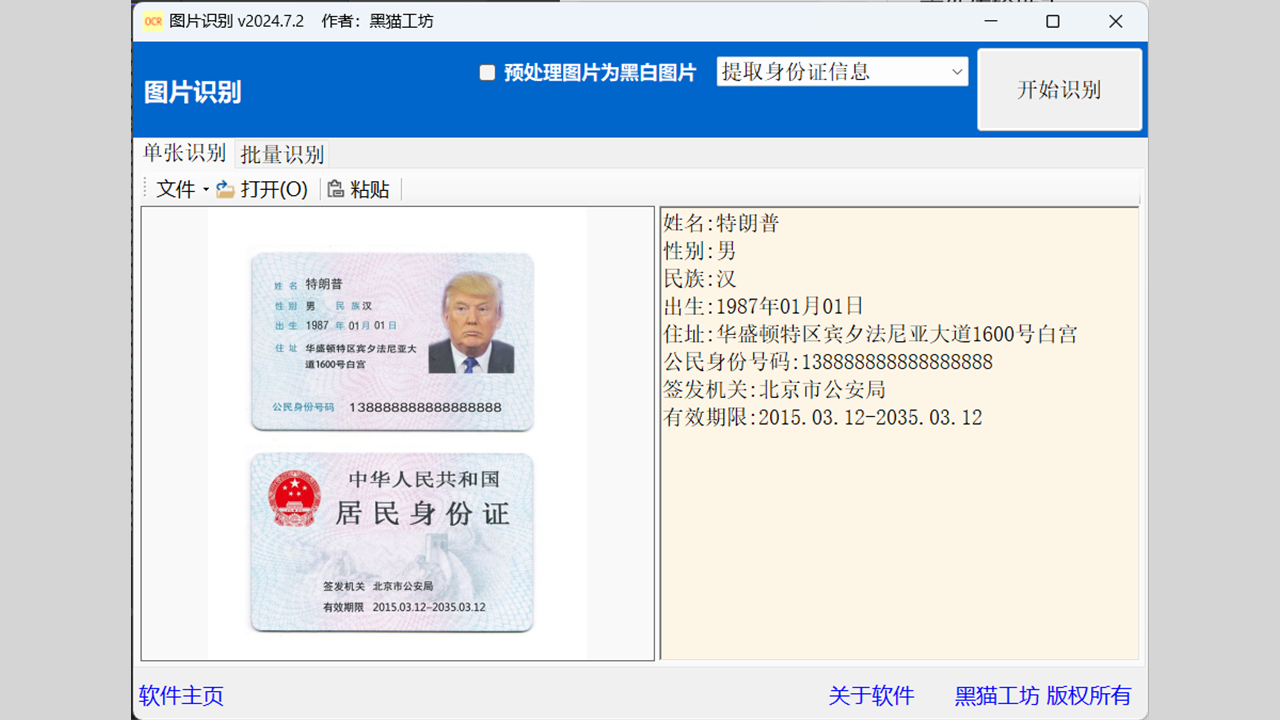
Task: Place cursor on 有效期限 line in results
Action: [823, 418]
